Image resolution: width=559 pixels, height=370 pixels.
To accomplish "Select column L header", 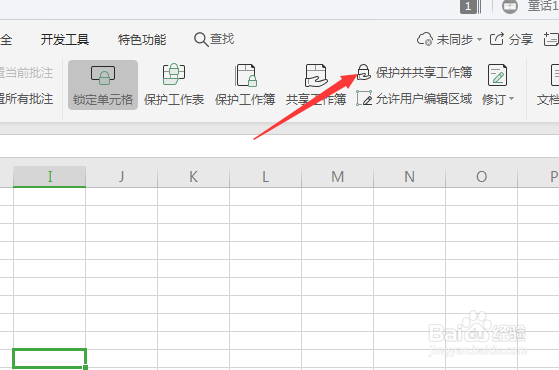I will click(x=266, y=176).
